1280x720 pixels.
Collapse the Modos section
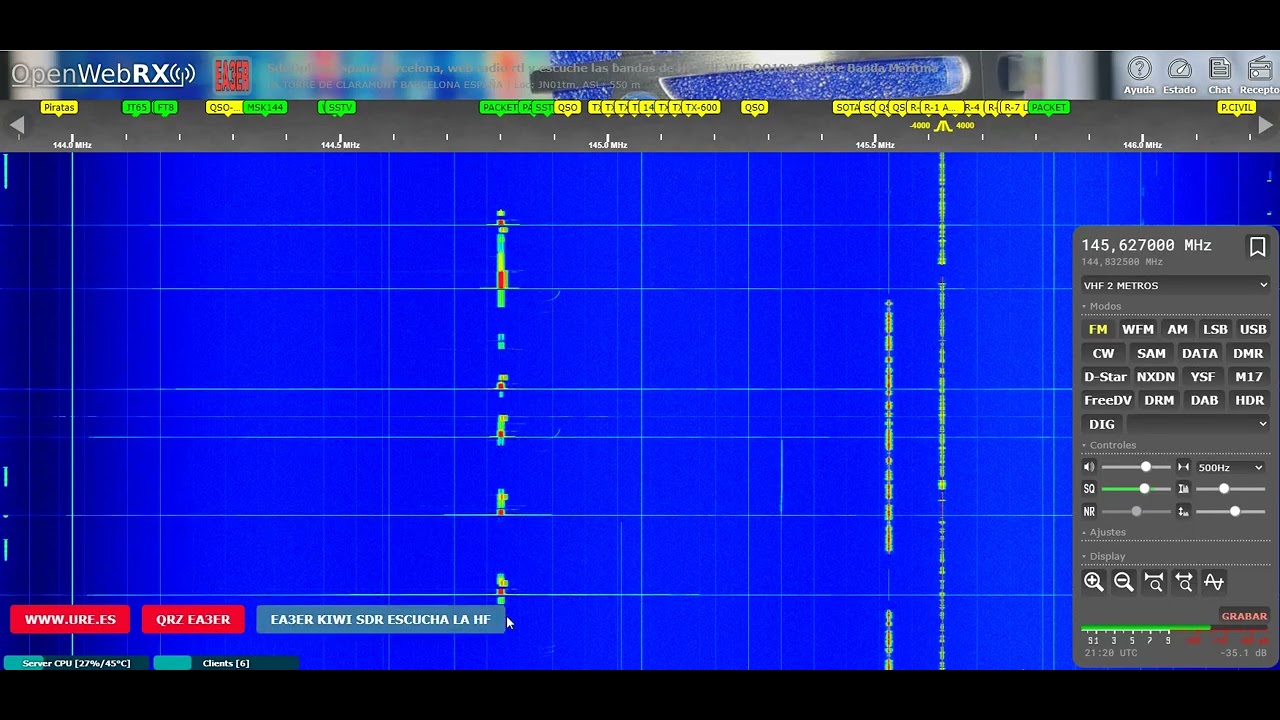click(x=1101, y=307)
